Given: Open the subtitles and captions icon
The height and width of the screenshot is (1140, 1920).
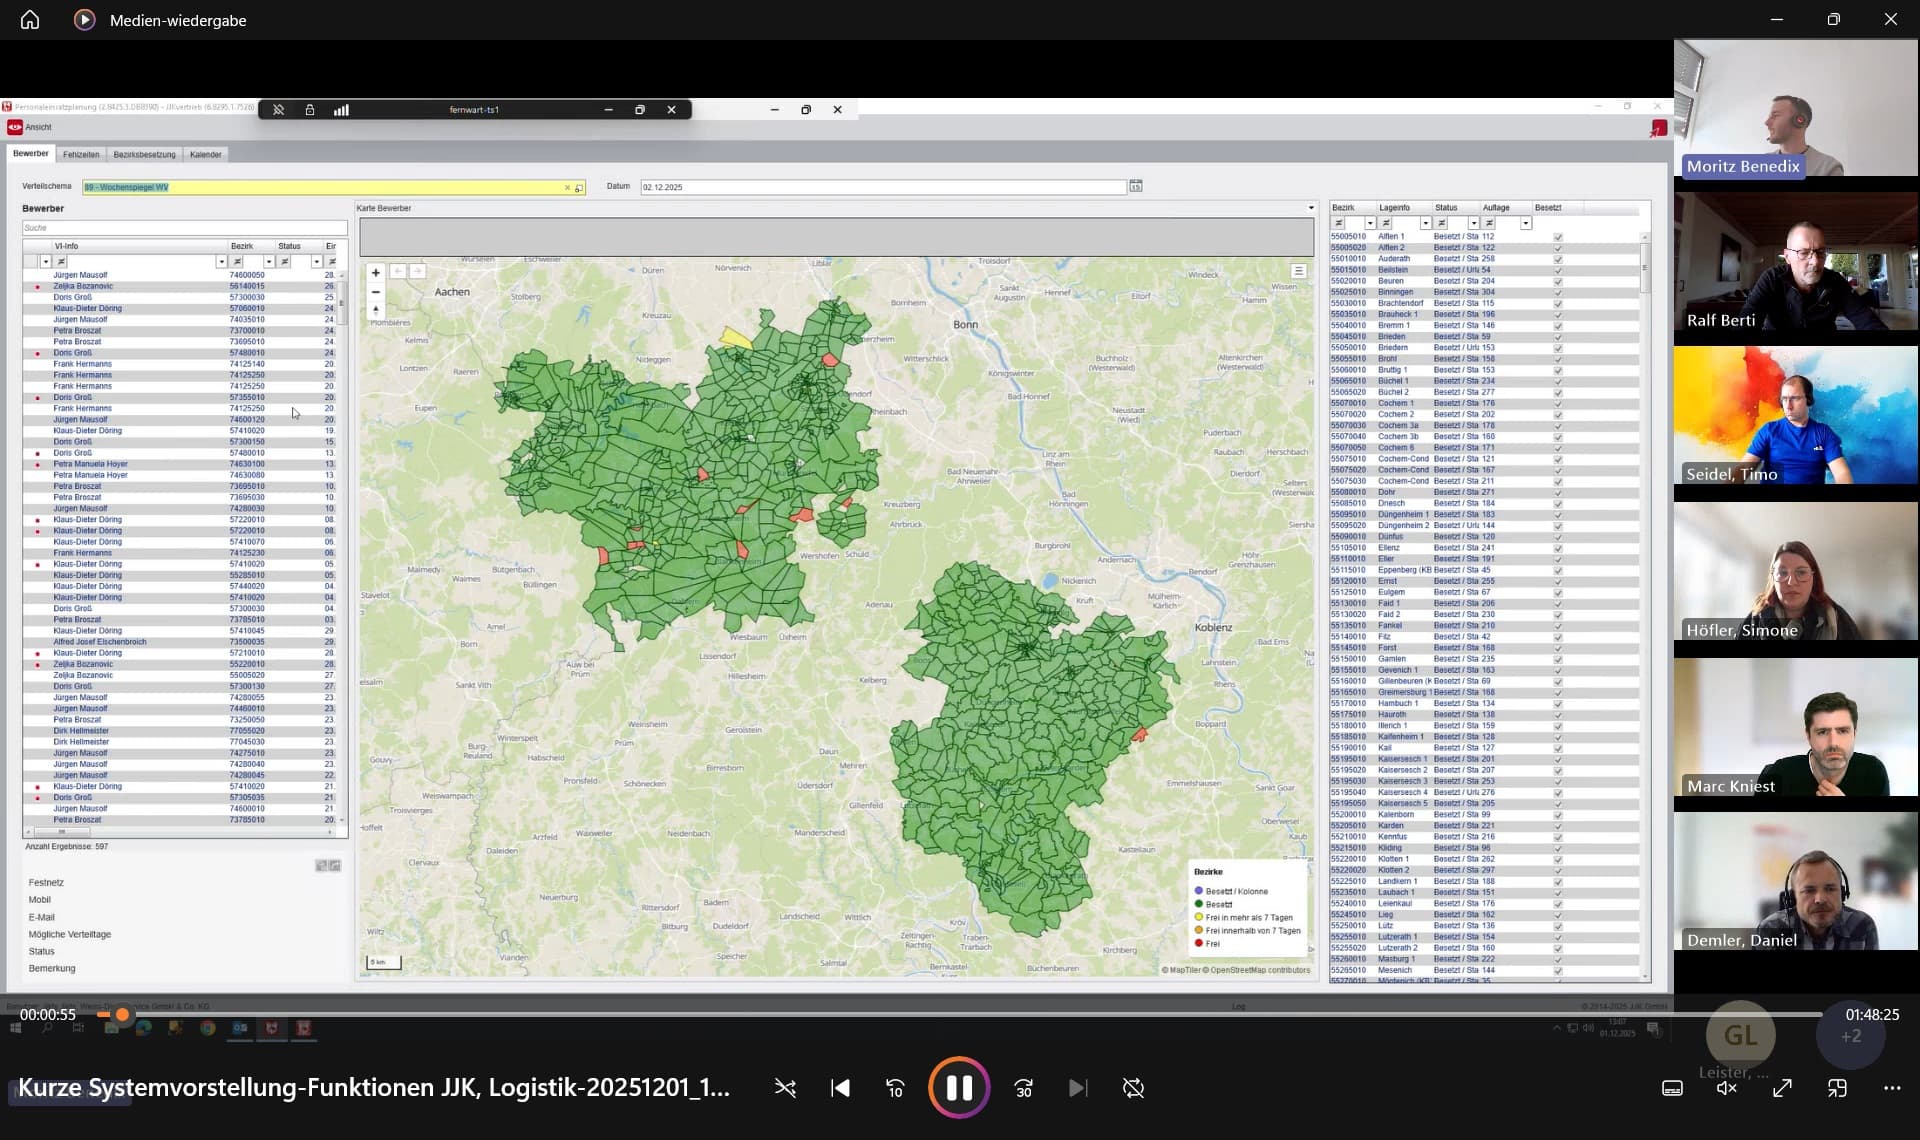Looking at the screenshot, I should tap(1672, 1088).
